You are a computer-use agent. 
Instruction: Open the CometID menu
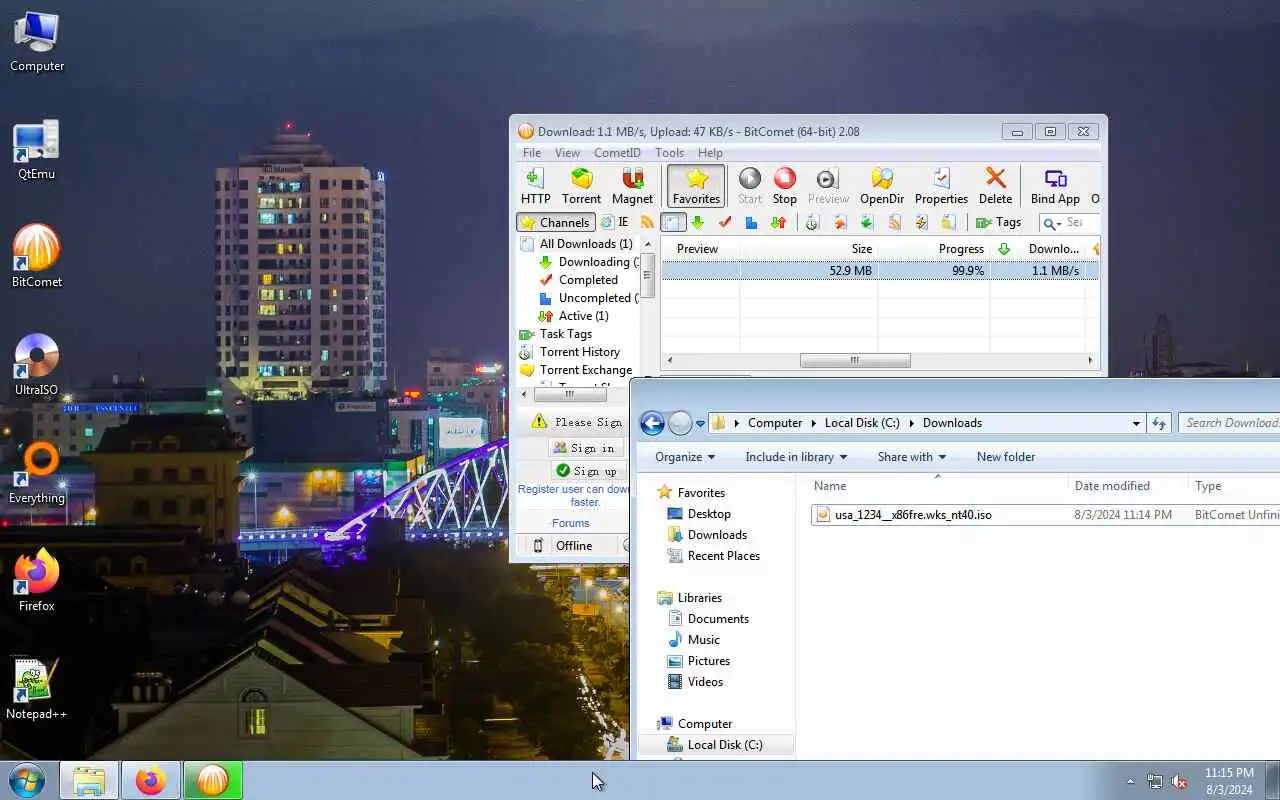point(617,153)
